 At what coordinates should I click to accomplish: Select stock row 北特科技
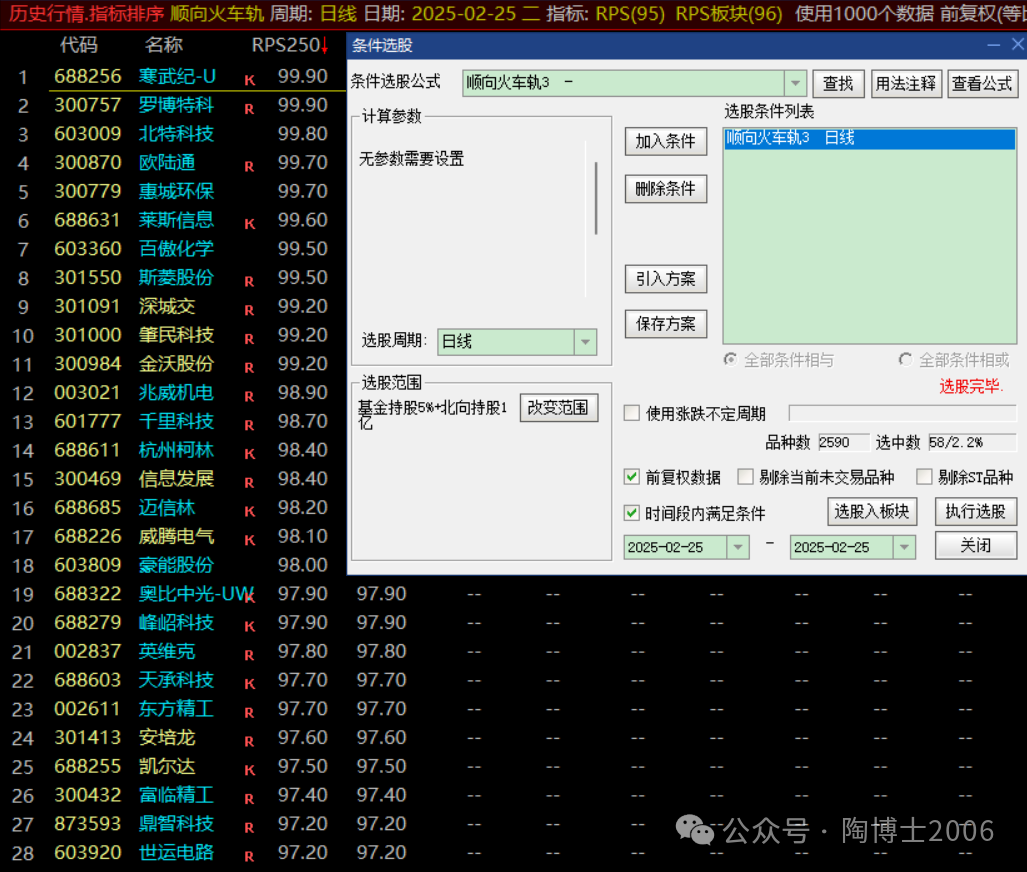173,134
